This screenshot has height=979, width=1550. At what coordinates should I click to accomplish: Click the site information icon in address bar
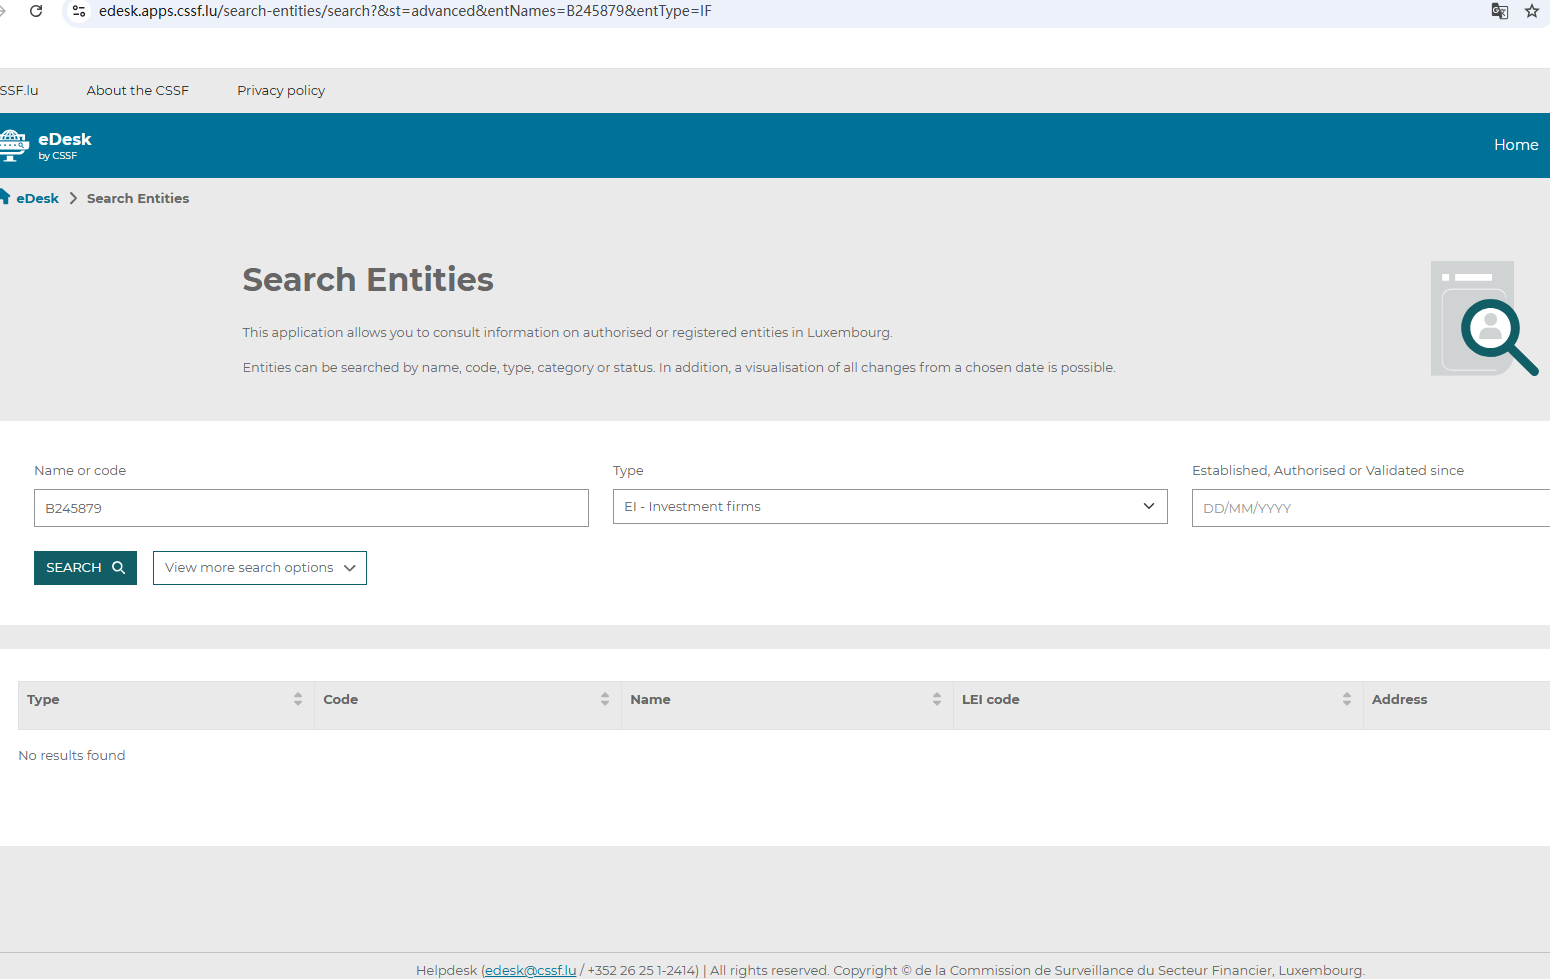(x=79, y=11)
